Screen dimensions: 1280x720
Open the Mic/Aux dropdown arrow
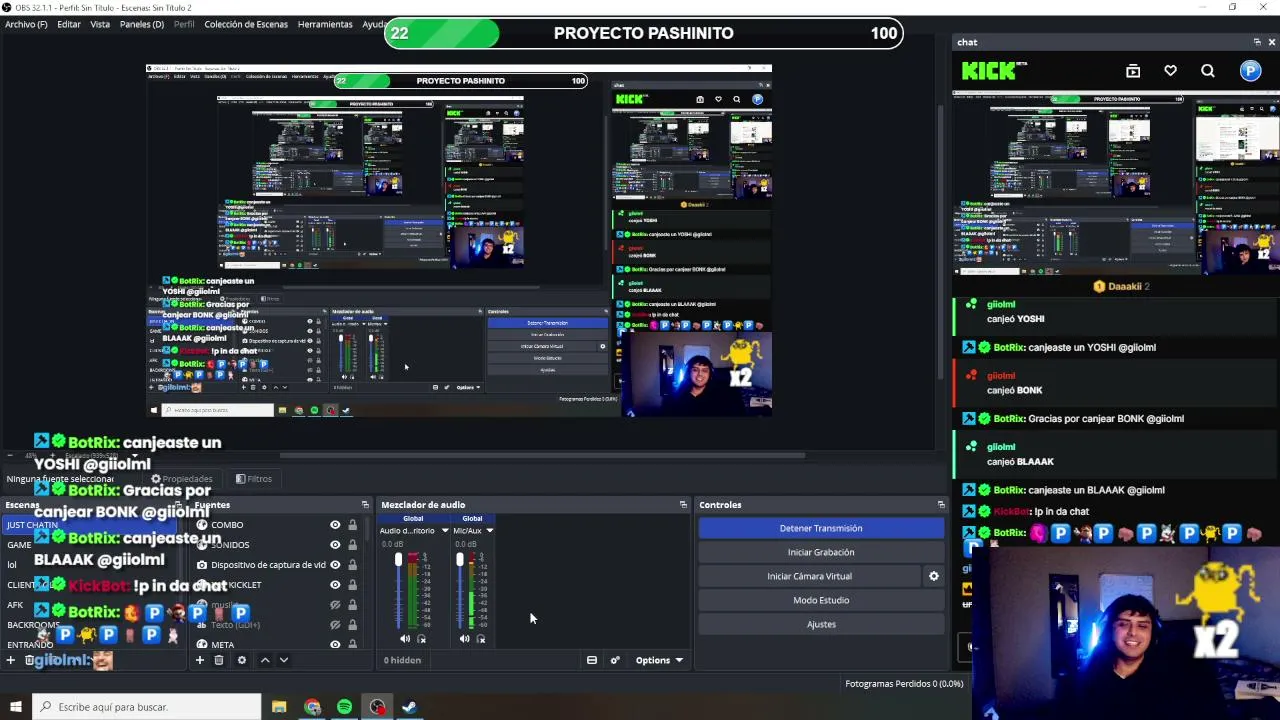pos(489,531)
